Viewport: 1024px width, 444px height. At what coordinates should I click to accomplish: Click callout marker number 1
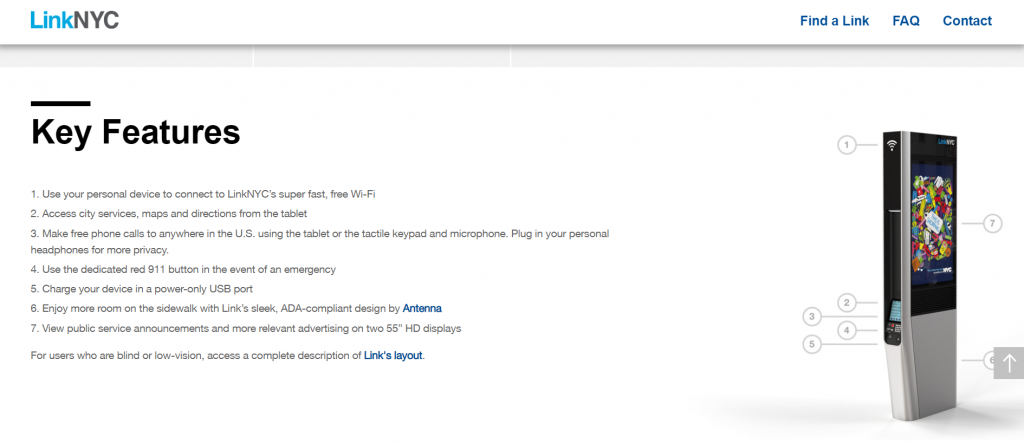pos(846,145)
